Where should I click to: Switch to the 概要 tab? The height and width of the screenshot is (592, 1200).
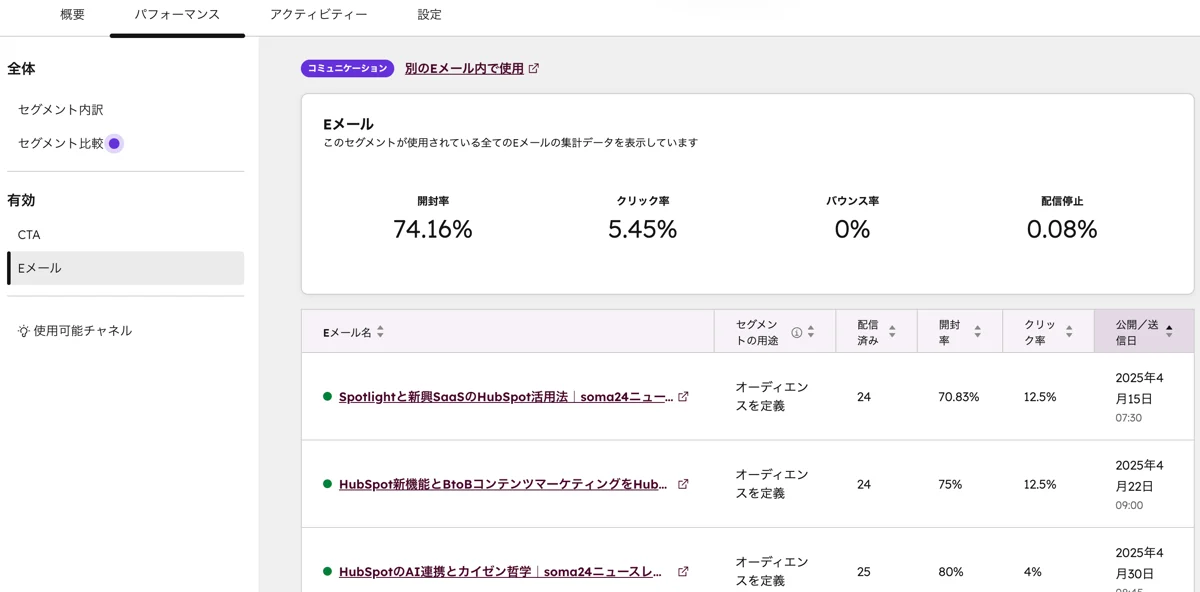(x=72, y=15)
